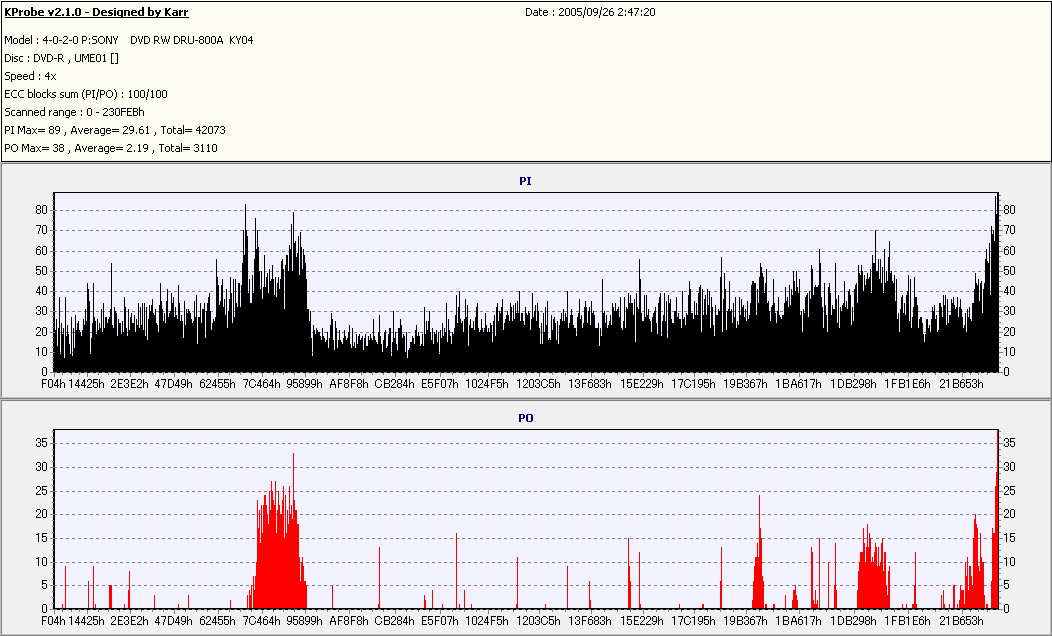Click CB284h label under PI chart

[394, 384]
